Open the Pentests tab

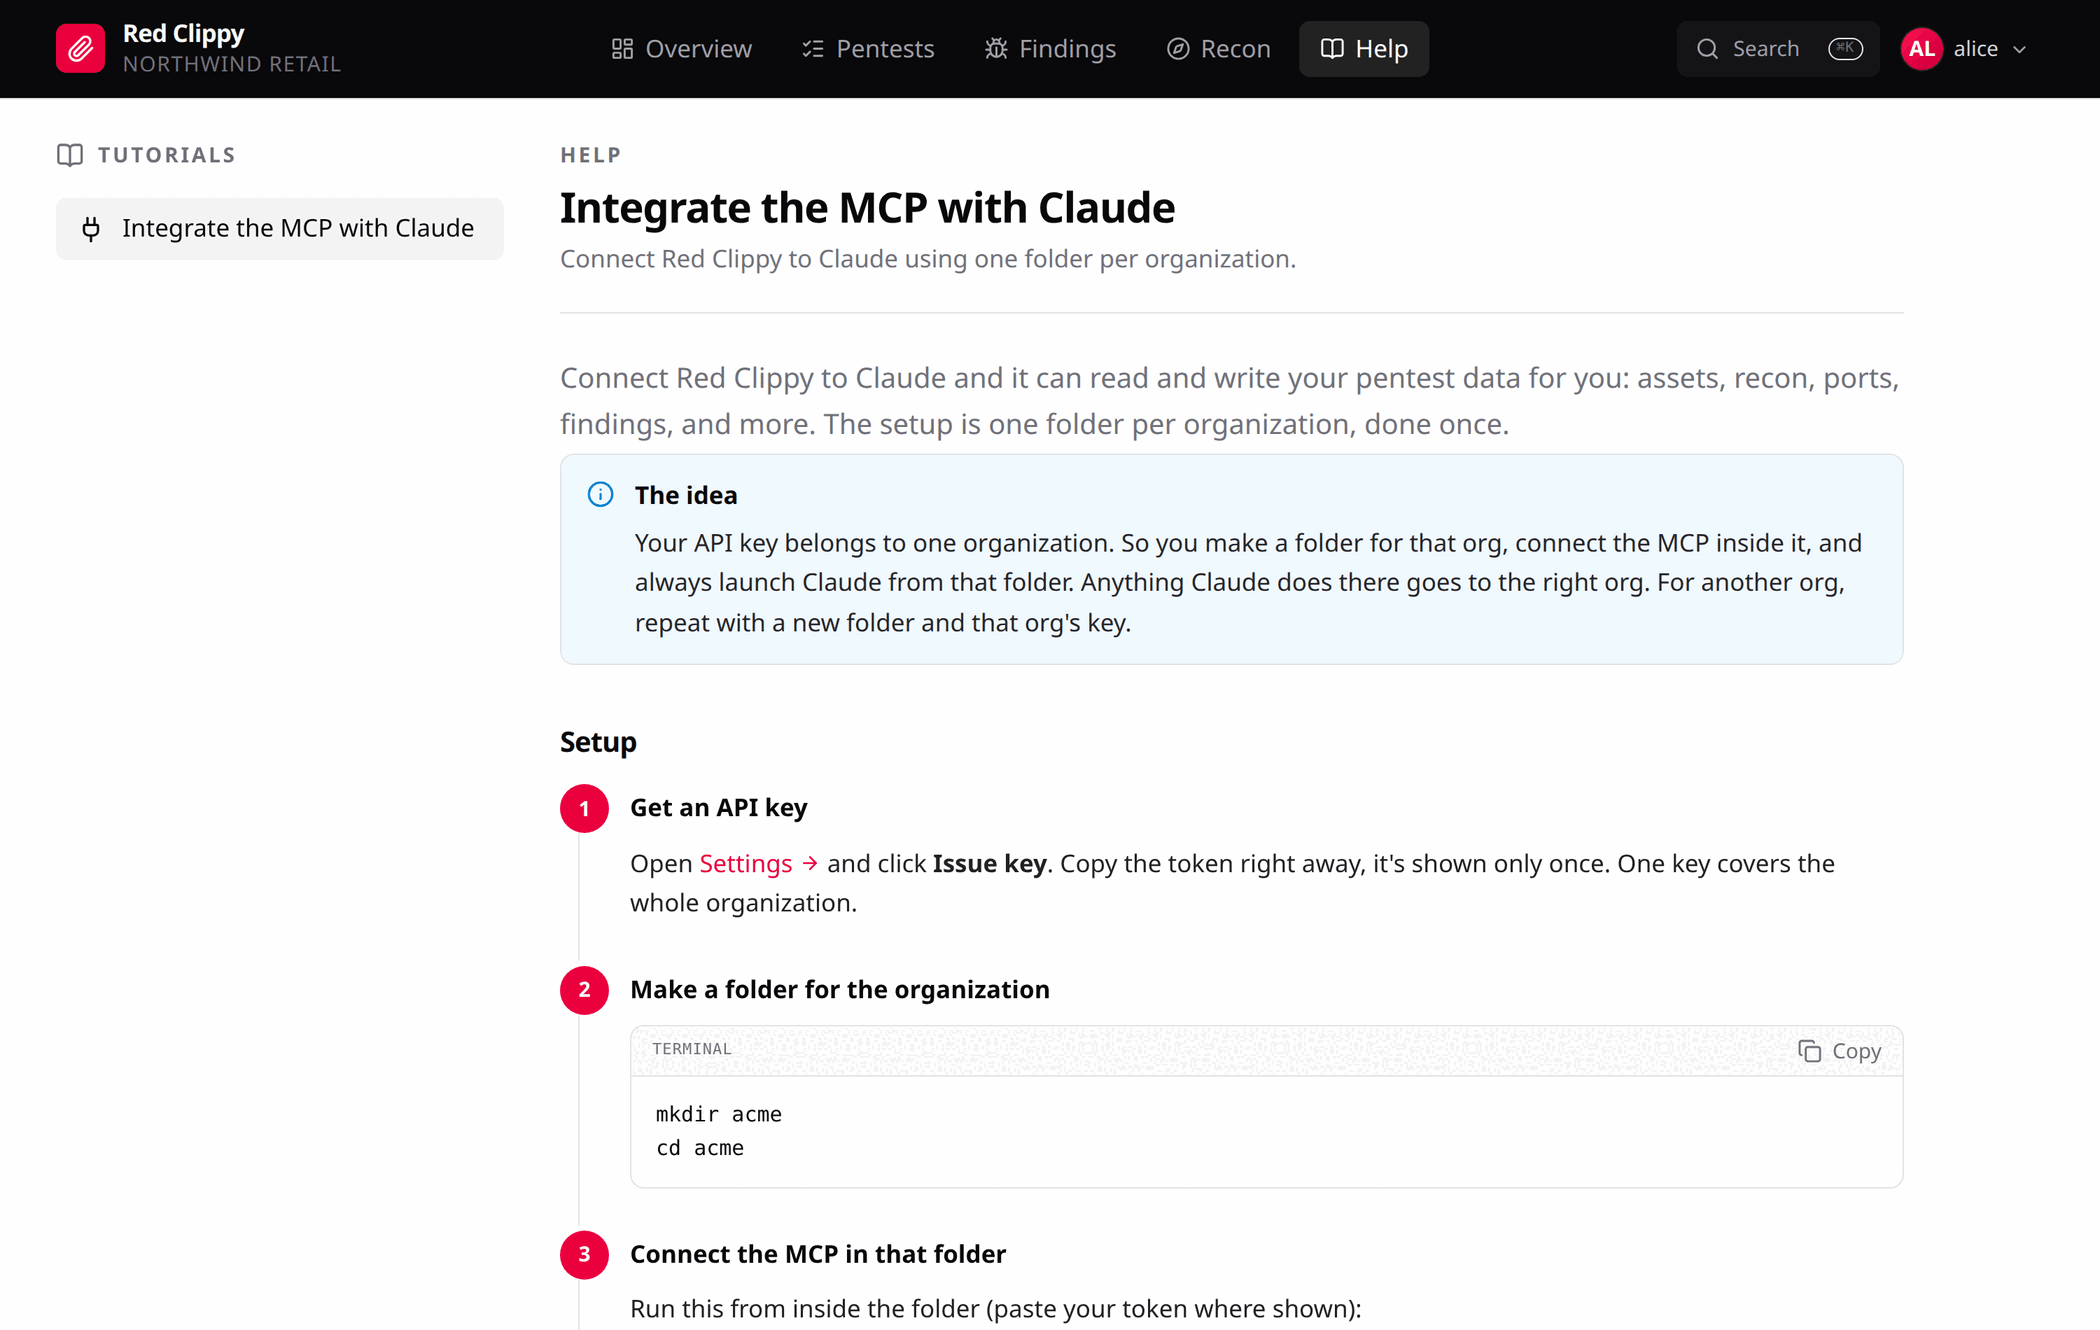868,49
